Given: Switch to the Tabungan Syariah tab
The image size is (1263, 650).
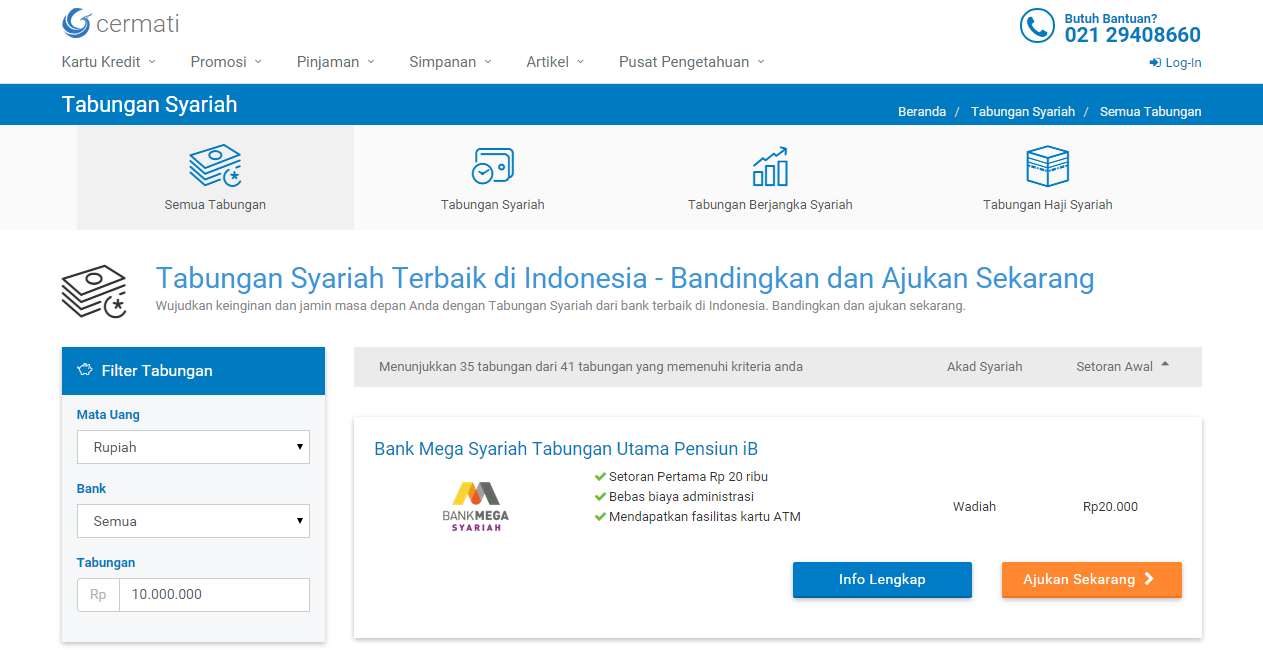Looking at the screenshot, I should 493,178.
